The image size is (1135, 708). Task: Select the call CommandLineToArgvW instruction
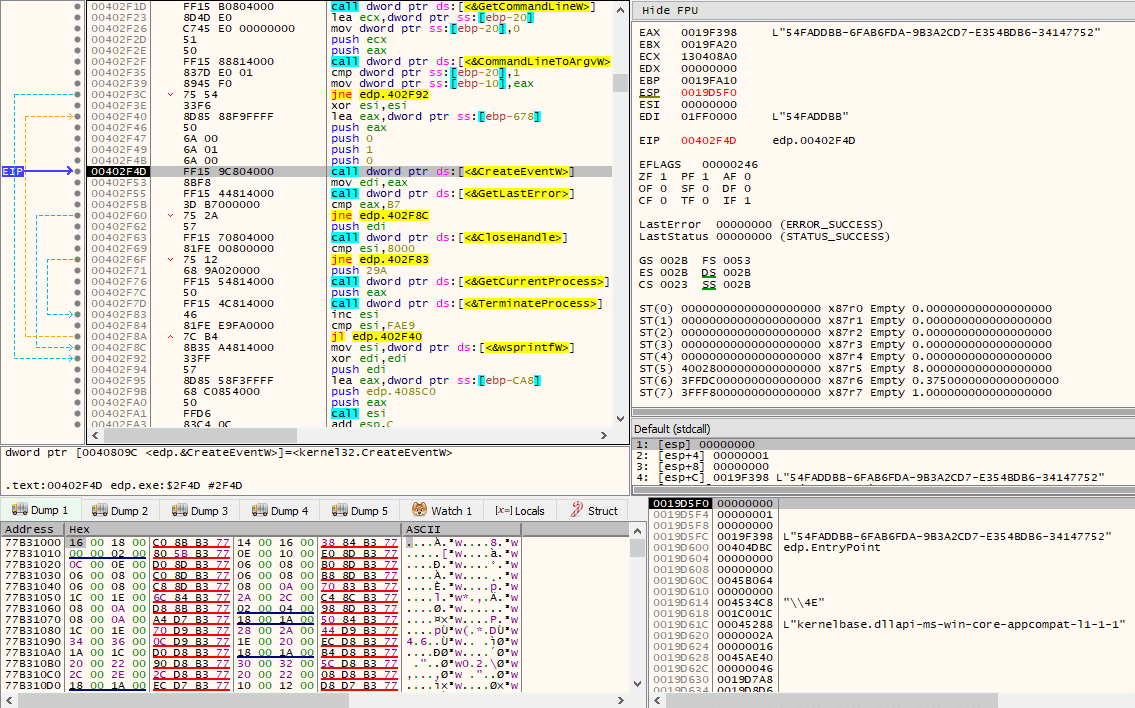[471, 62]
